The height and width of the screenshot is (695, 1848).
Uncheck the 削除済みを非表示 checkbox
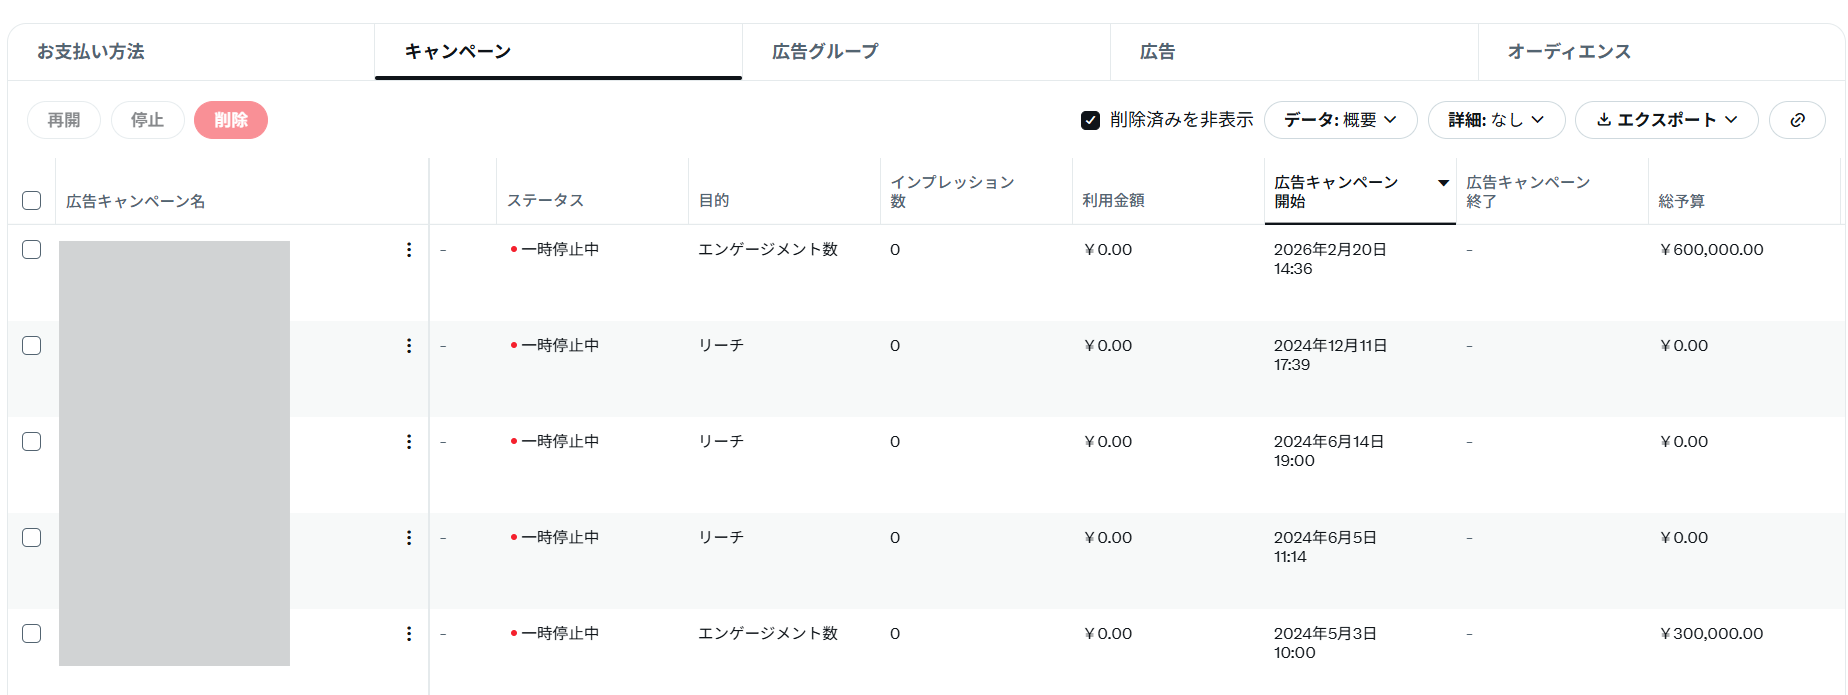(x=1090, y=121)
